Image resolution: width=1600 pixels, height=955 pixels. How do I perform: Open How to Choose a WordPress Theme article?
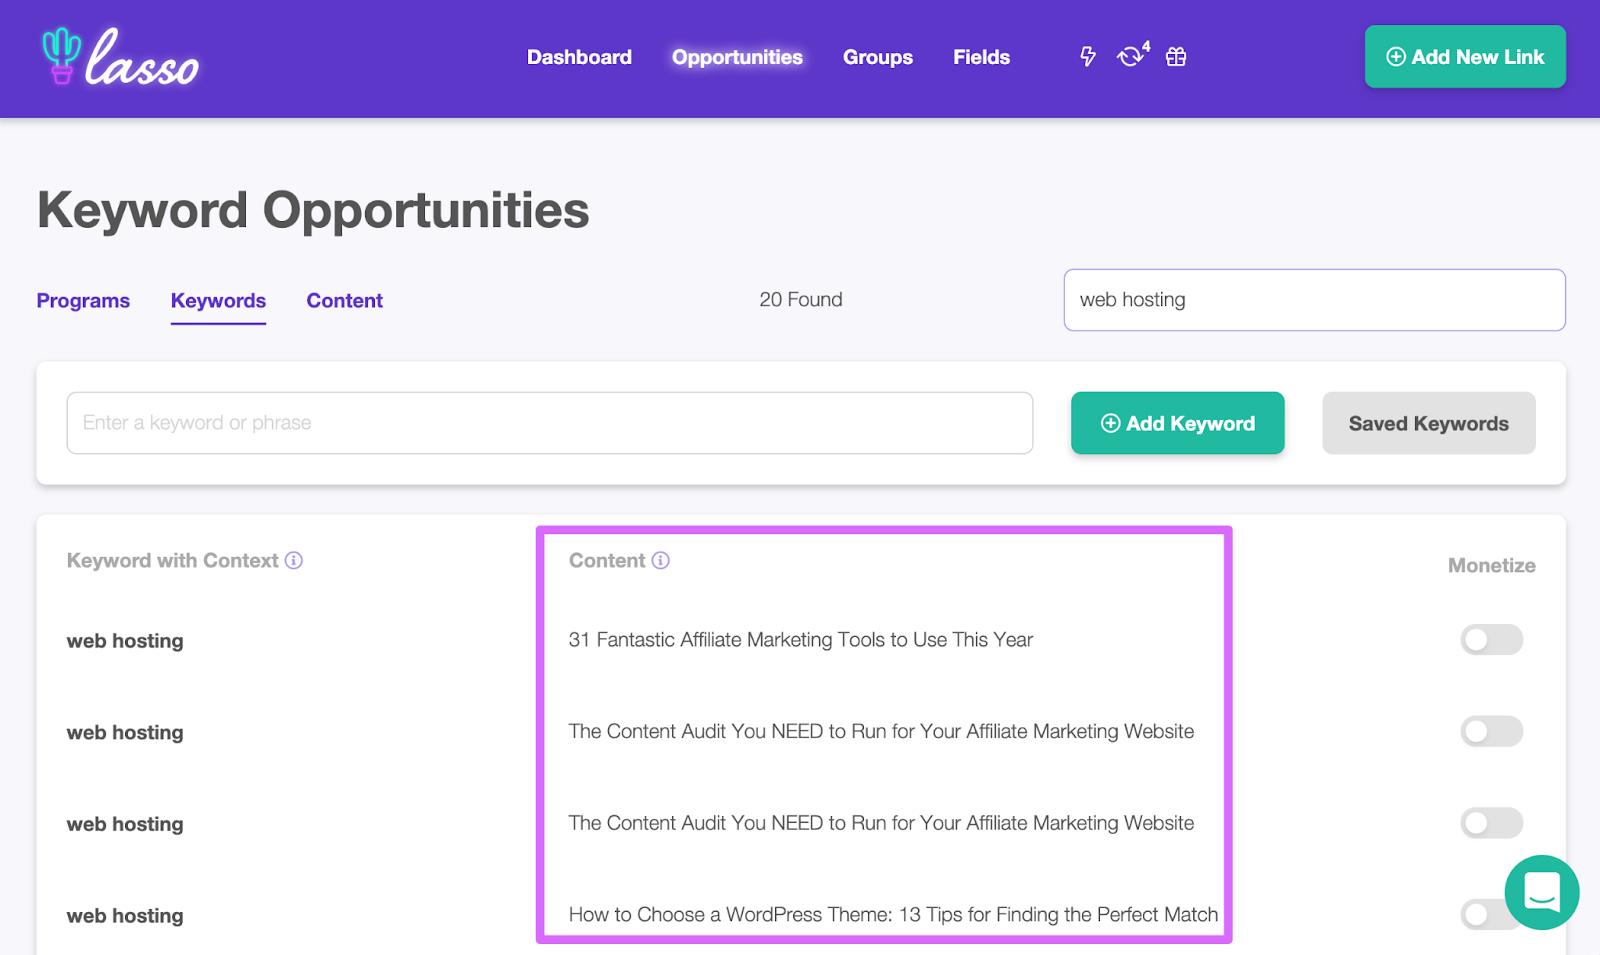893,915
